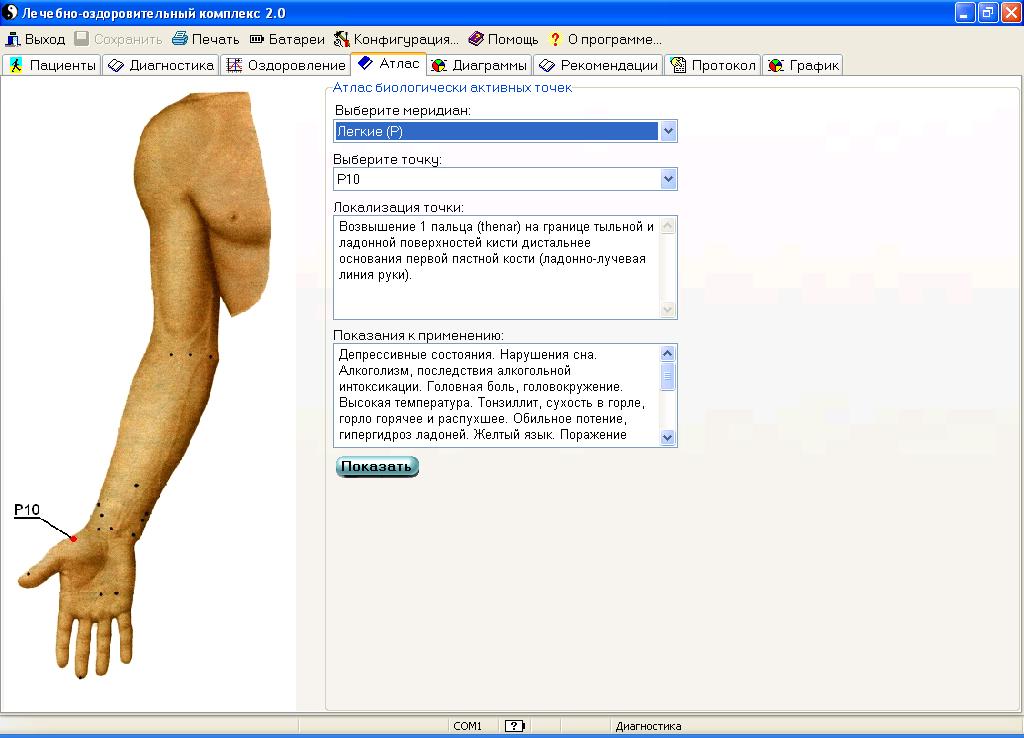This screenshot has width=1024, height=738.
Task: Click the red P10 point on hand
Action: pos(73,539)
